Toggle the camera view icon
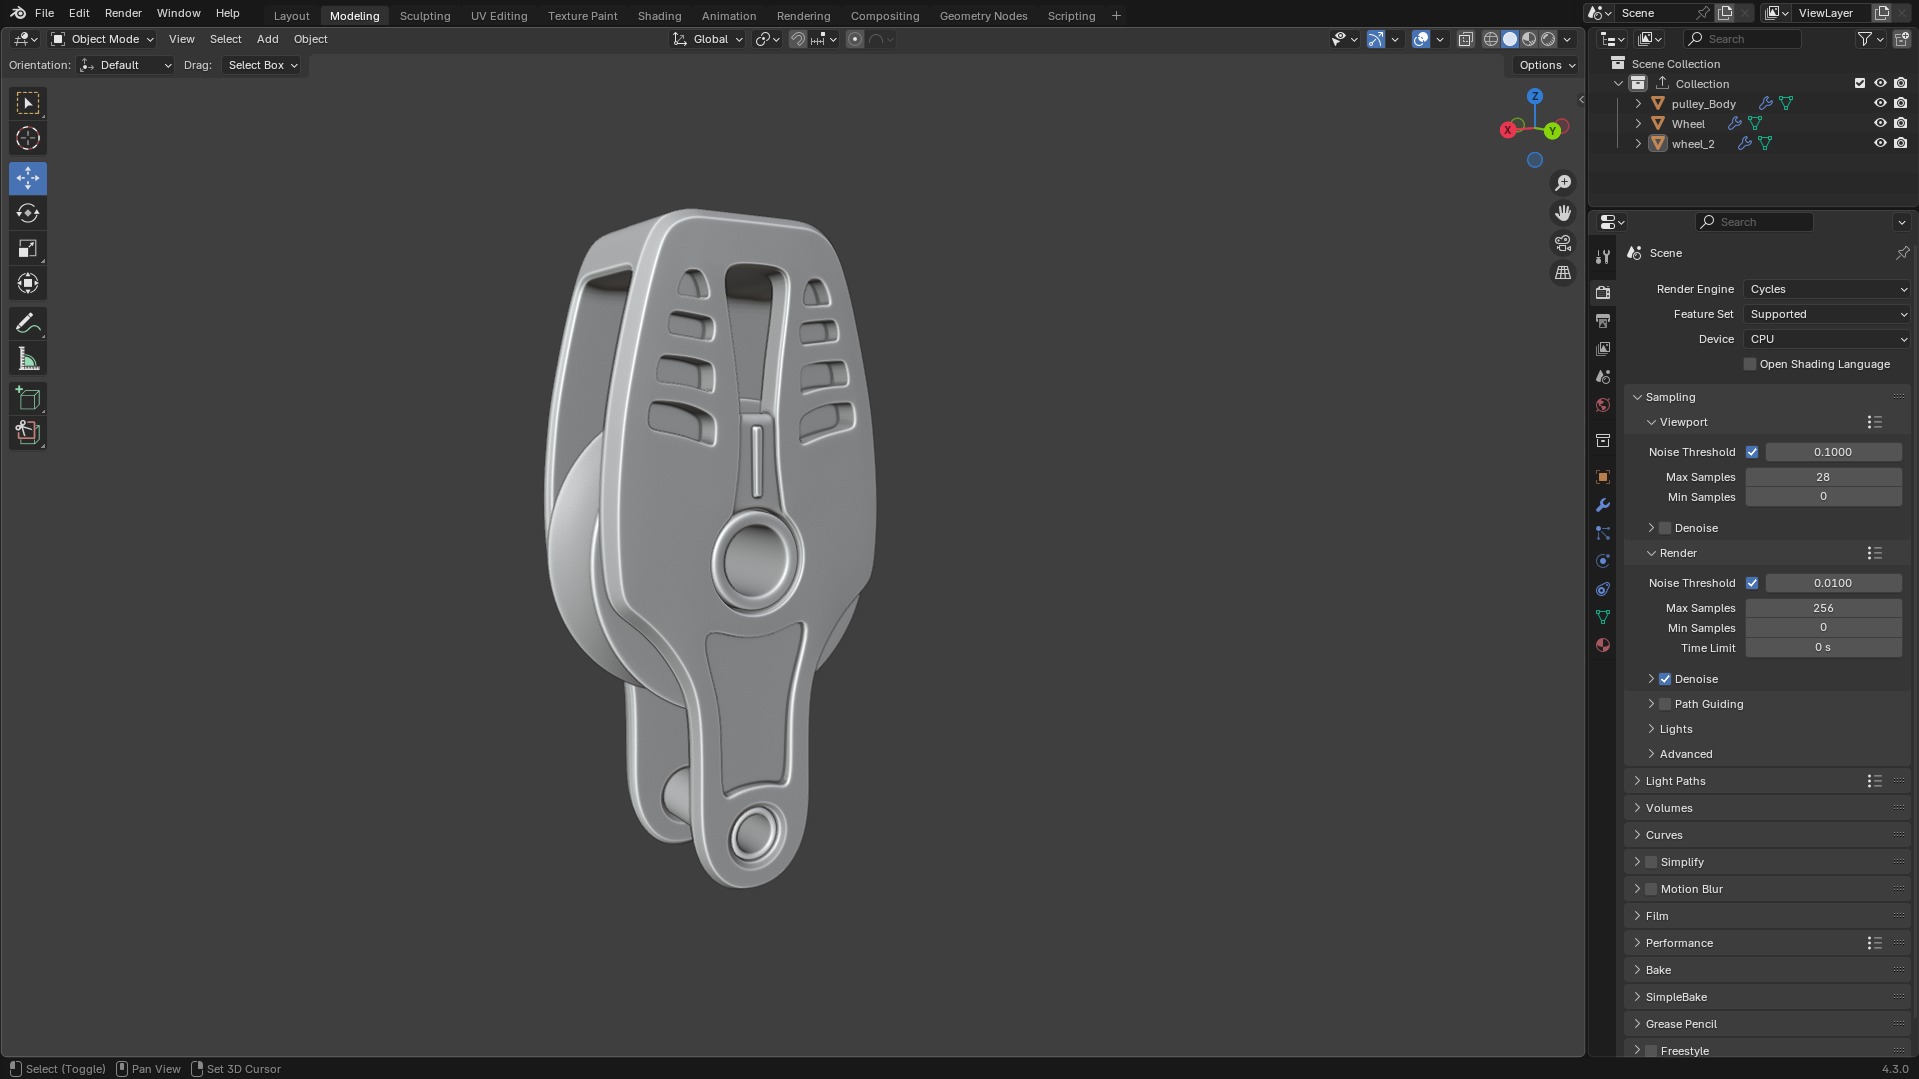The height and width of the screenshot is (1079, 1919). tap(1563, 243)
